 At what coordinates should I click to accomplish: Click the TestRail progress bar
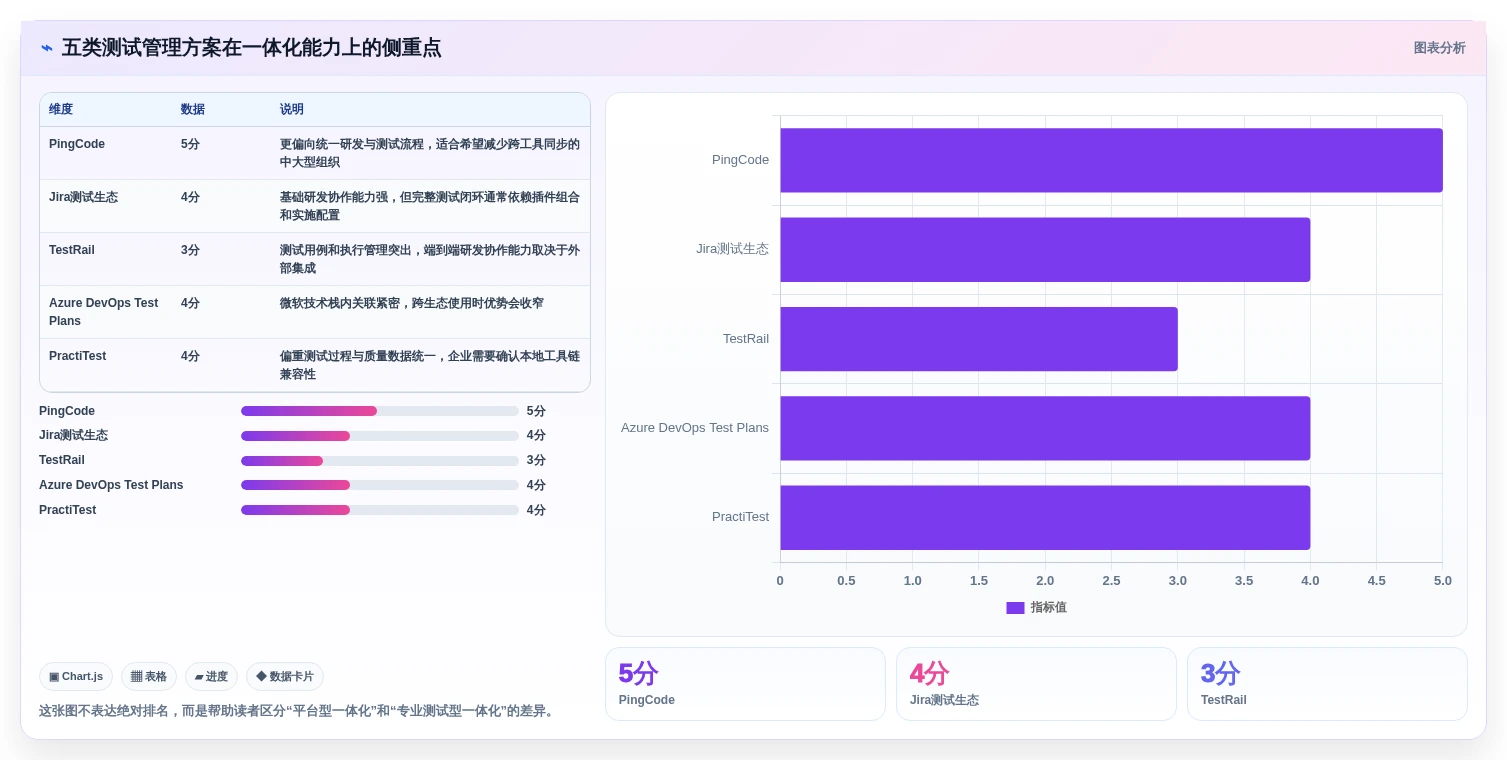point(380,461)
